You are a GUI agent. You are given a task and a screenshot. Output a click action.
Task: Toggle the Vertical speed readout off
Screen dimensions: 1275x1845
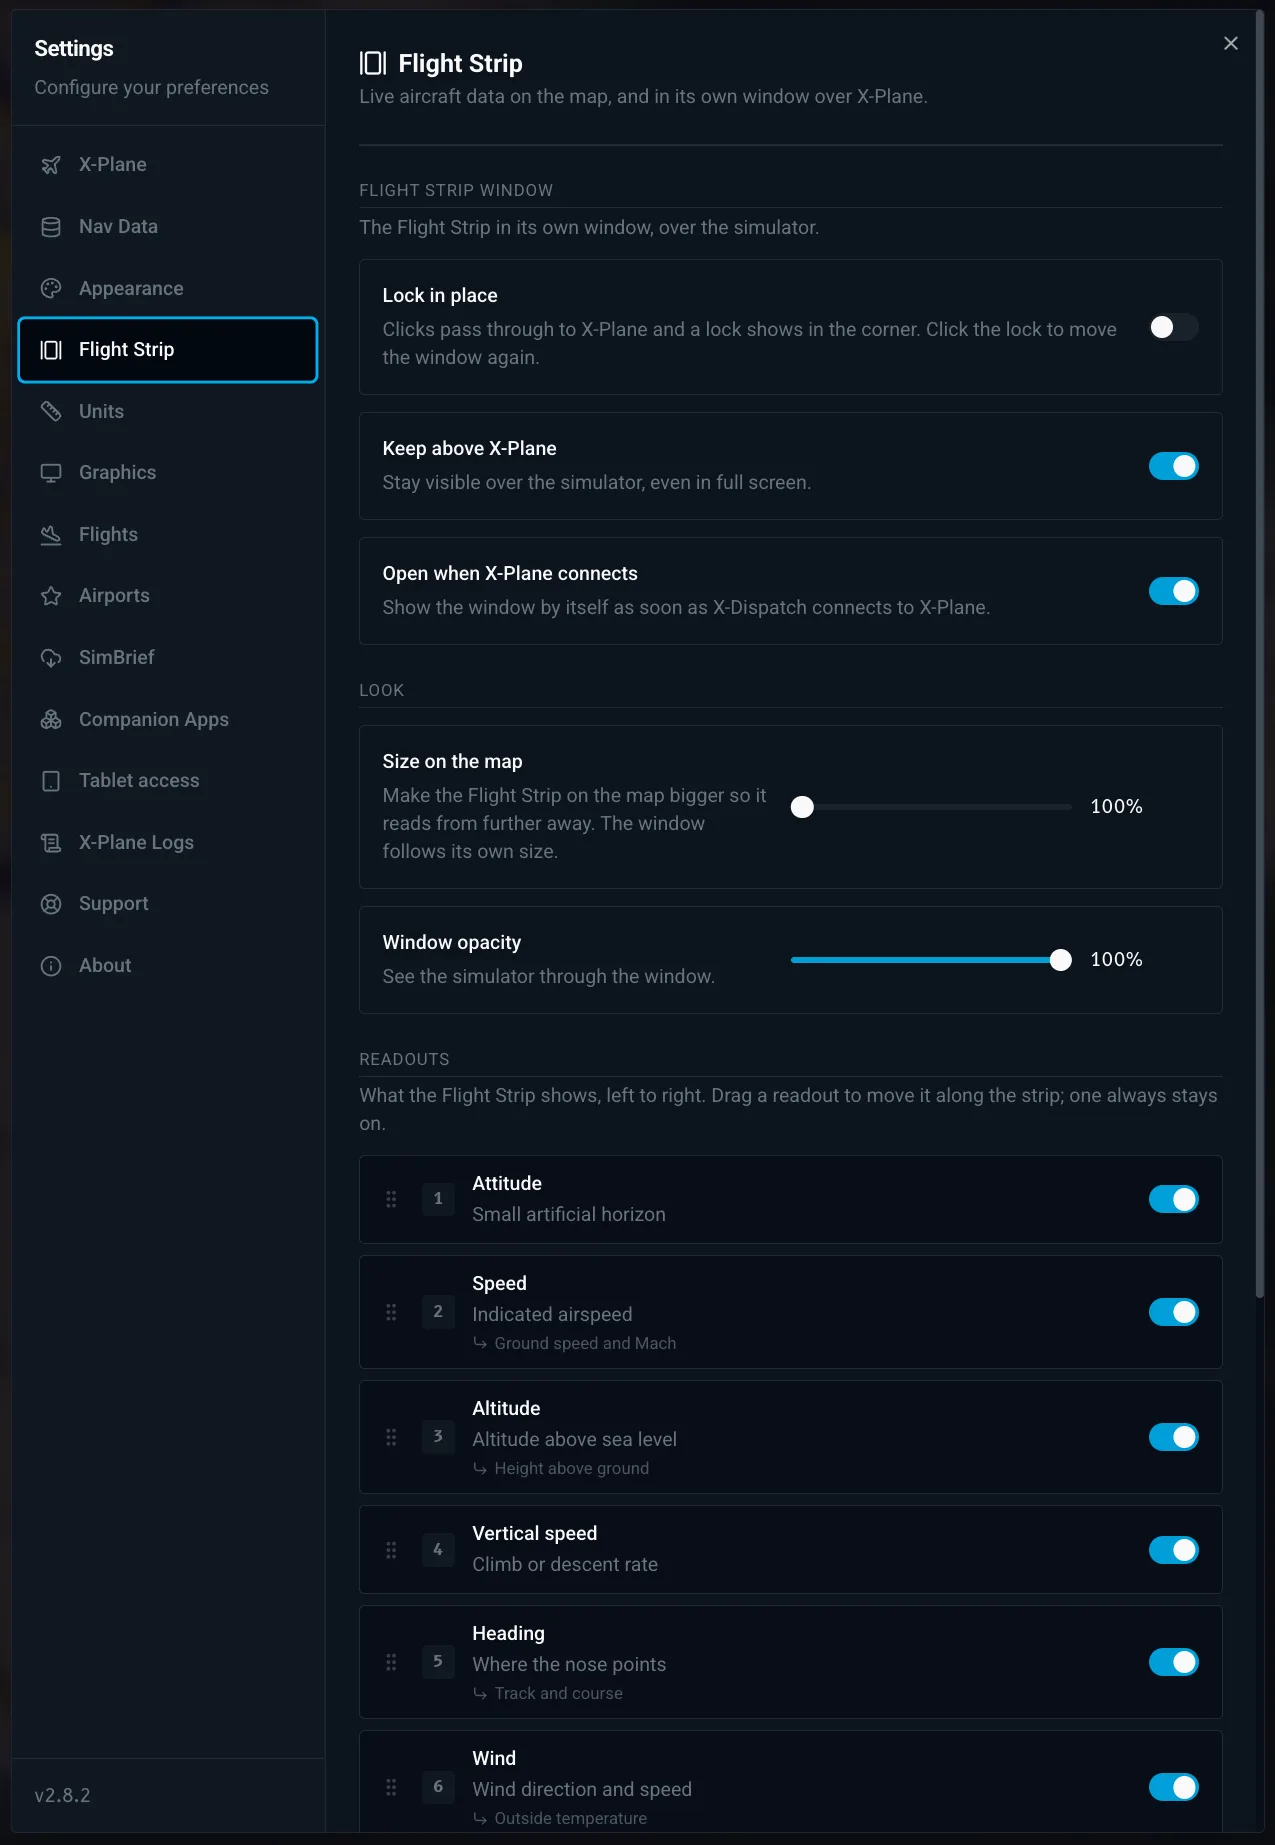1174,1550
